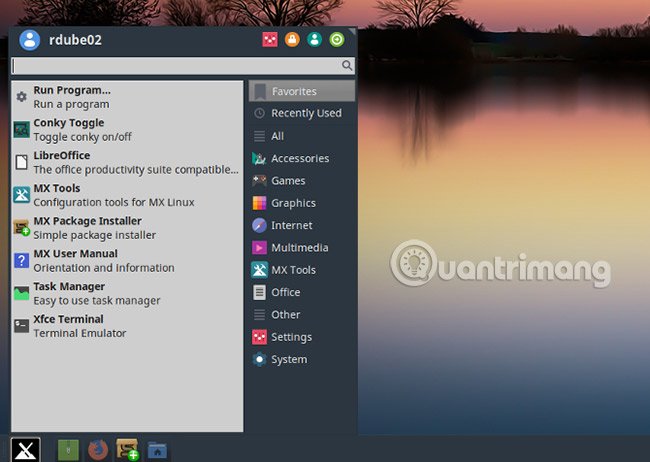
Task: Select the Graphics category
Action: [302, 203]
